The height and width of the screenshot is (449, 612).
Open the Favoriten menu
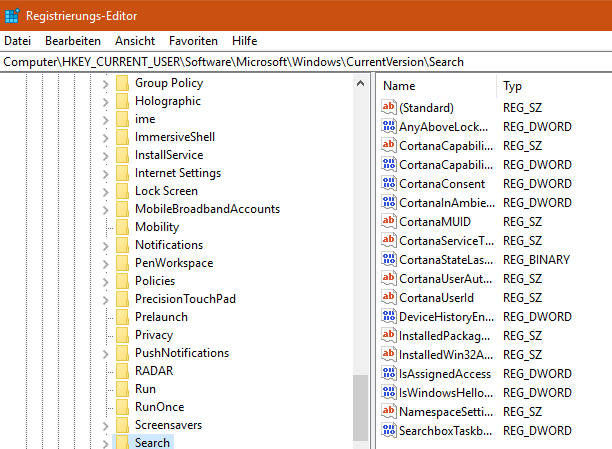[x=193, y=41]
